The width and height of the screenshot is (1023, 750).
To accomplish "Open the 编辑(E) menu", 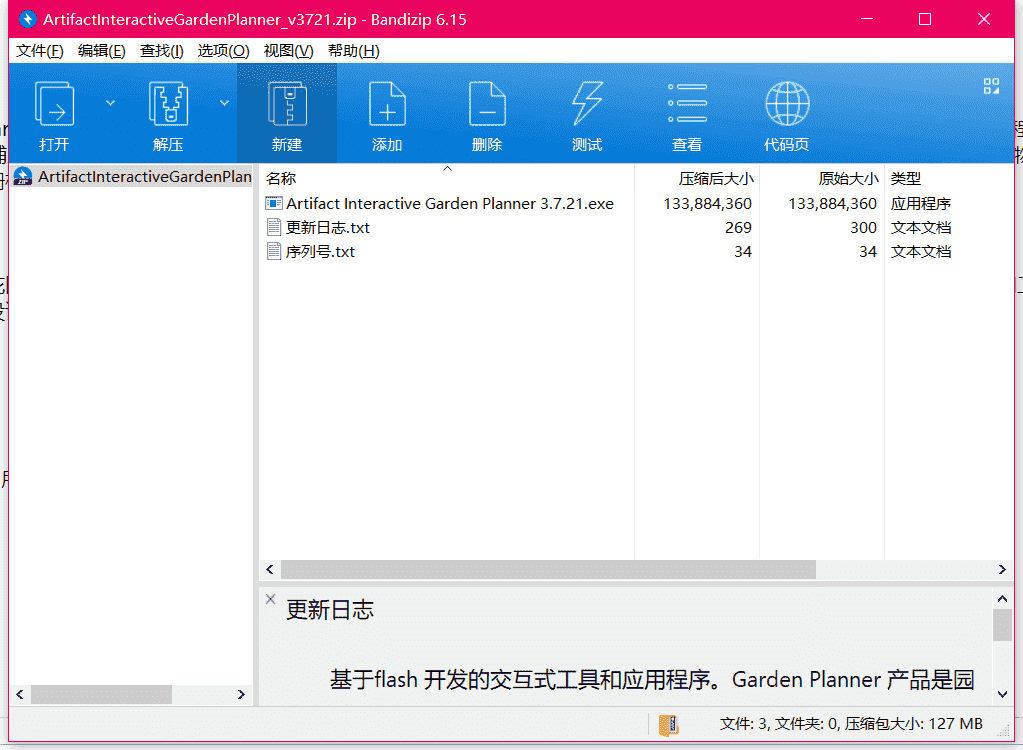I will click(x=101, y=51).
